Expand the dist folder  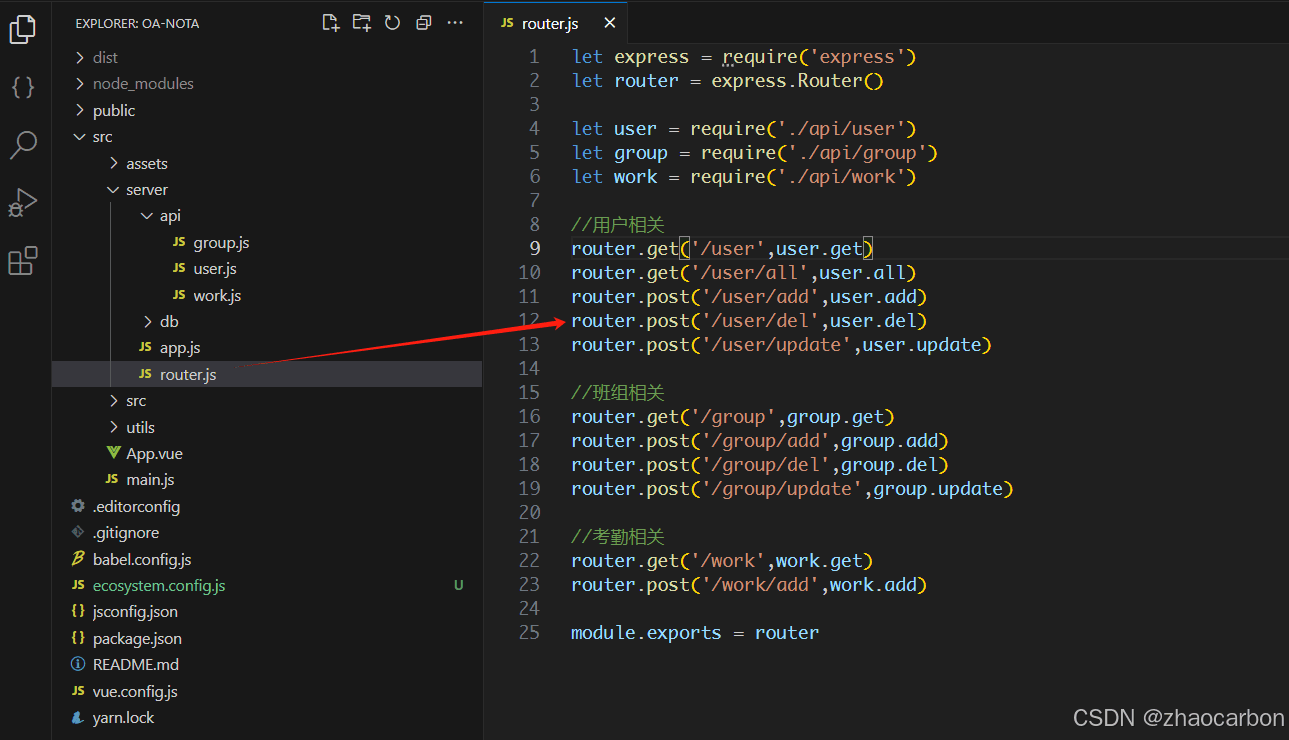click(x=105, y=58)
